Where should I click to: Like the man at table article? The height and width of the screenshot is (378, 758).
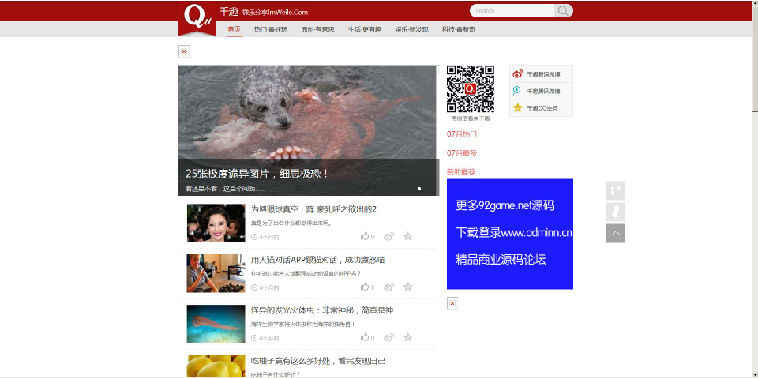tap(367, 287)
